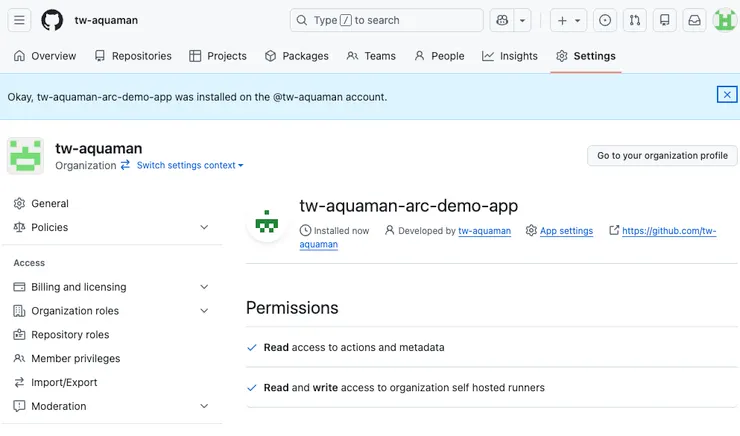740x436 pixels.
Task: Open Switch settings context dropdown
Action: click(189, 165)
